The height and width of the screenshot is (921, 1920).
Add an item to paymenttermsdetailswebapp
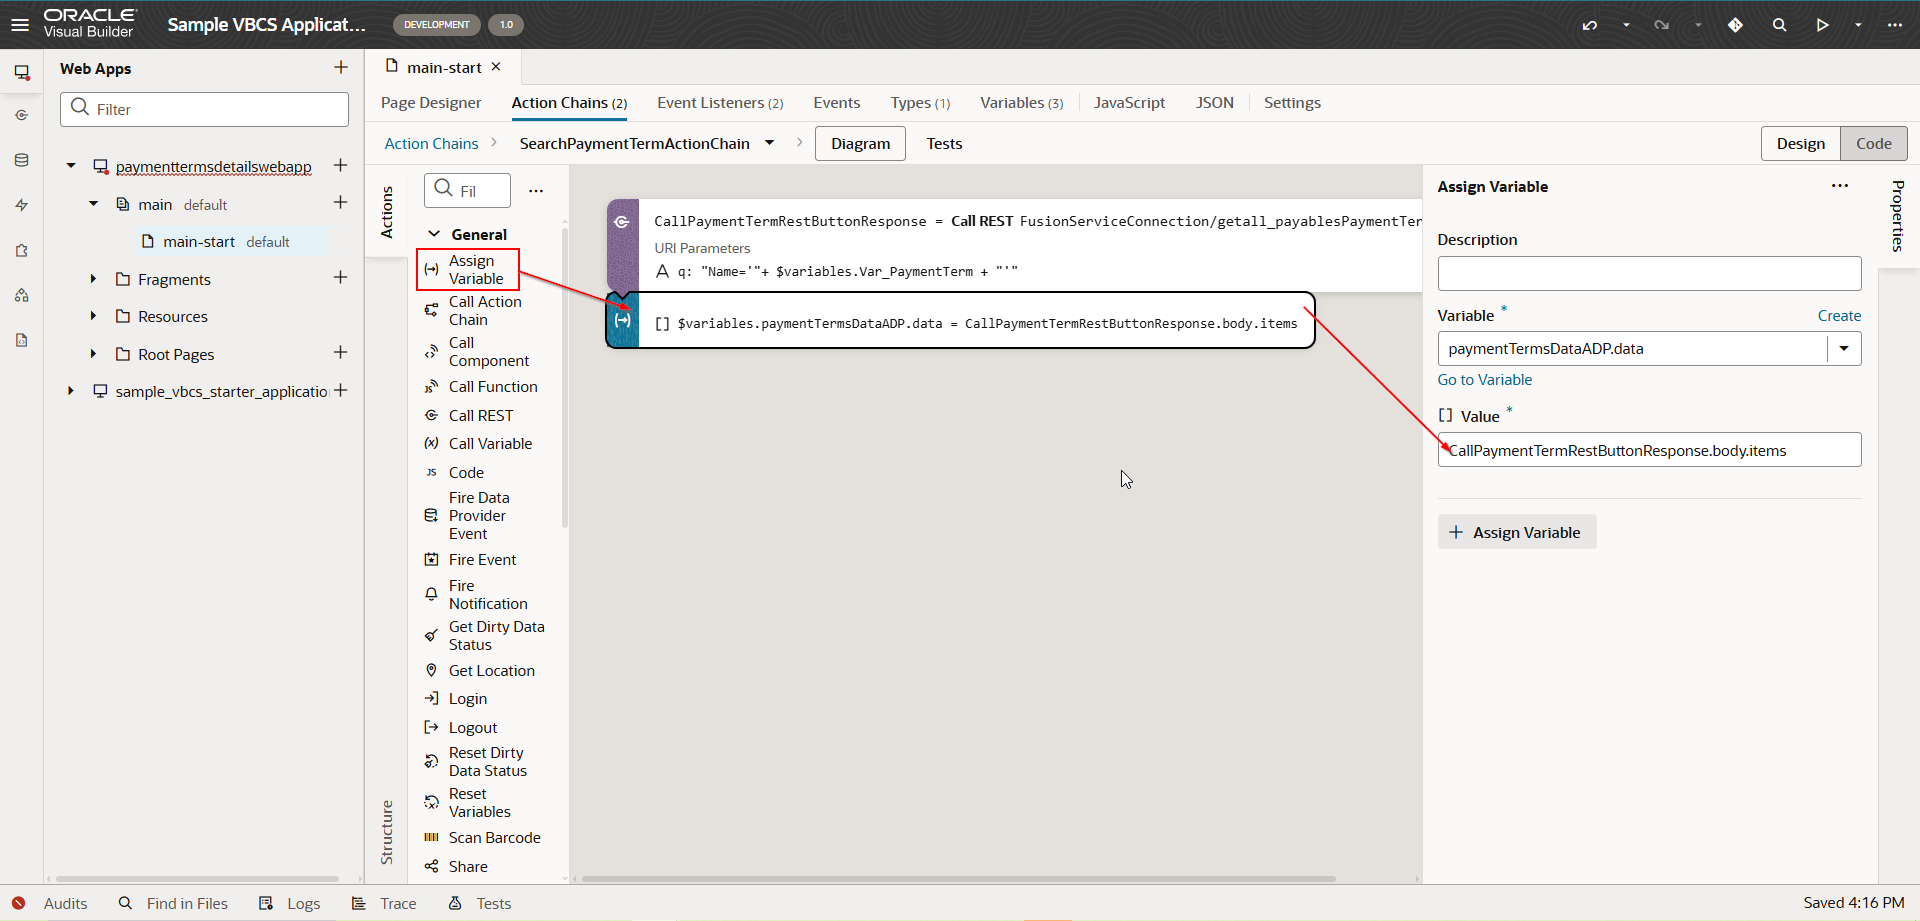pyautogui.click(x=341, y=165)
